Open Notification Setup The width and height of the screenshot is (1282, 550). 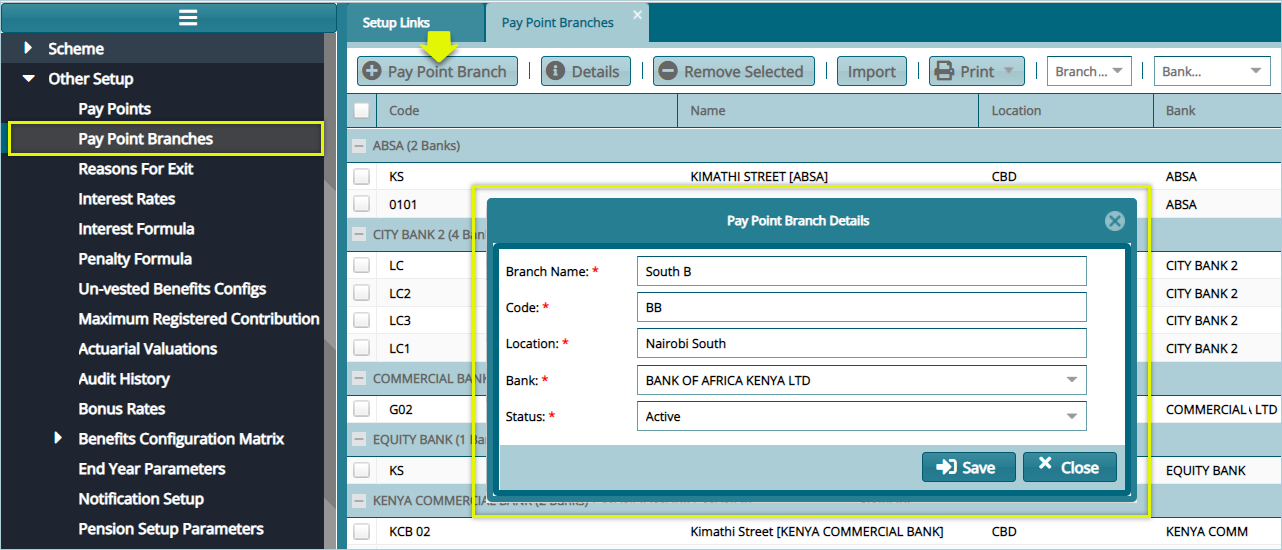pos(141,499)
